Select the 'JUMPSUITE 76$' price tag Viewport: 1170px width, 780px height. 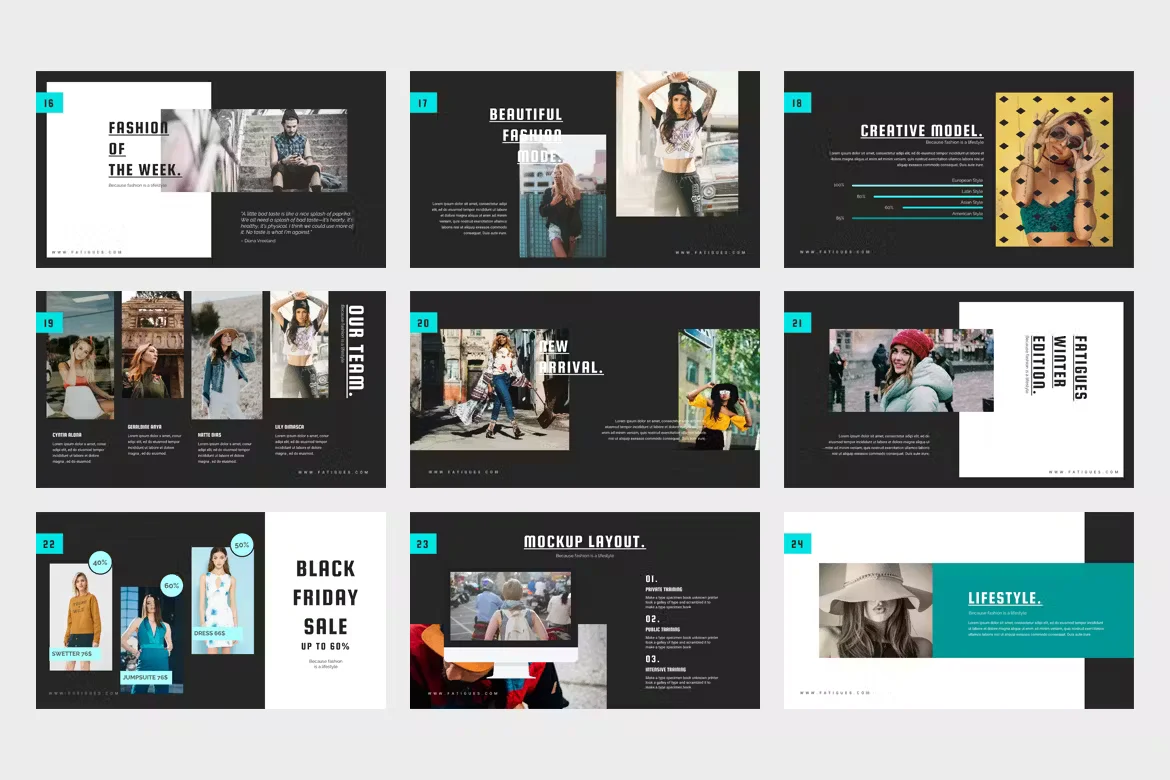click(x=146, y=677)
